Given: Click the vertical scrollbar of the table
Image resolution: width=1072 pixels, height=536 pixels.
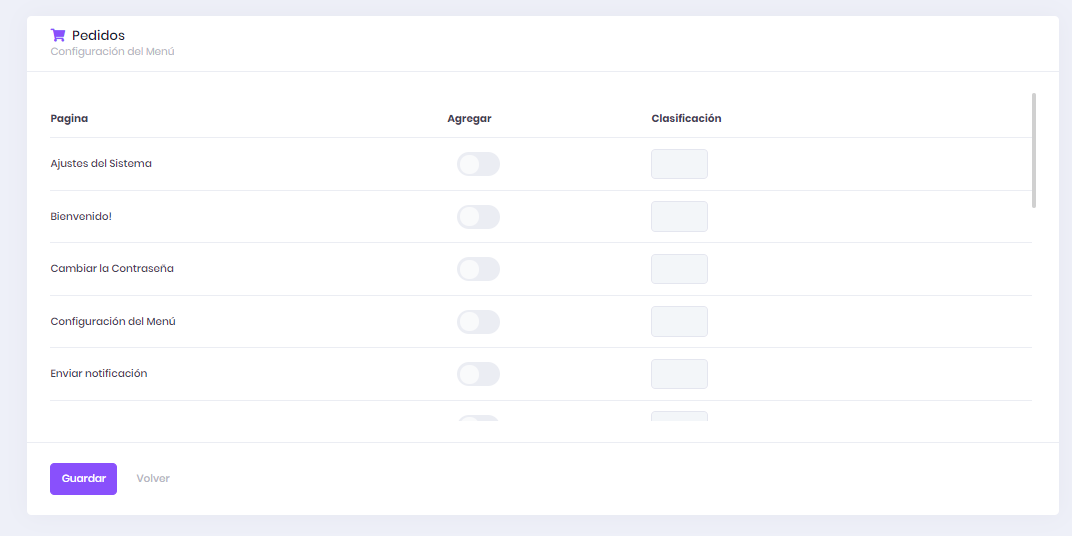Looking at the screenshot, I should click(1034, 150).
